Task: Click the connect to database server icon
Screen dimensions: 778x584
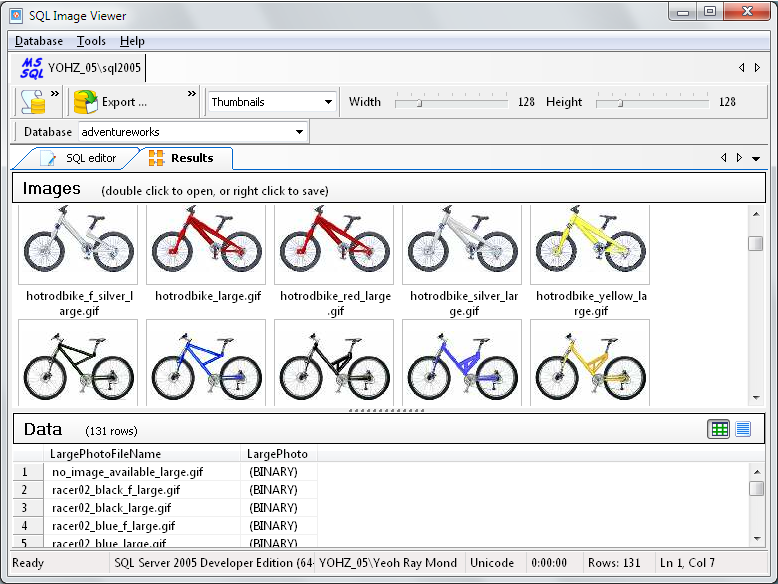Action: click(33, 102)
